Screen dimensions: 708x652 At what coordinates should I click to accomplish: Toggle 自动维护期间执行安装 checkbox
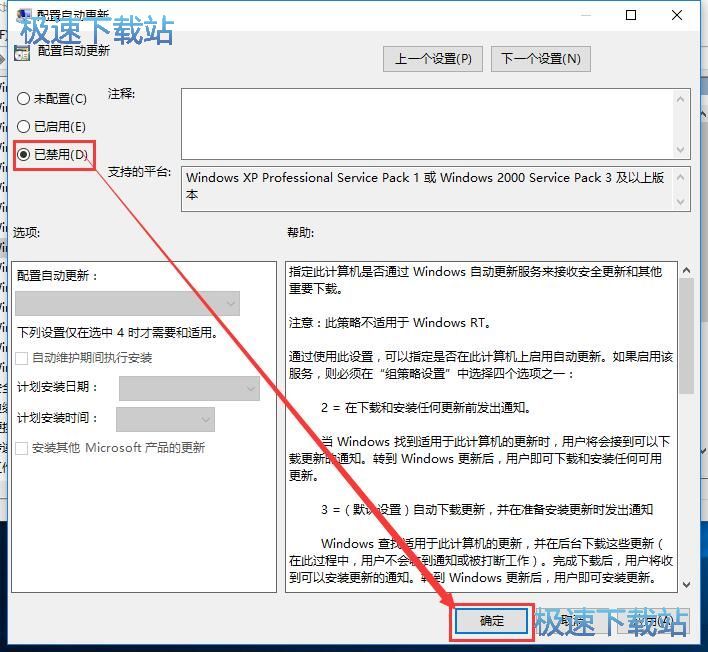click(22, 358)
